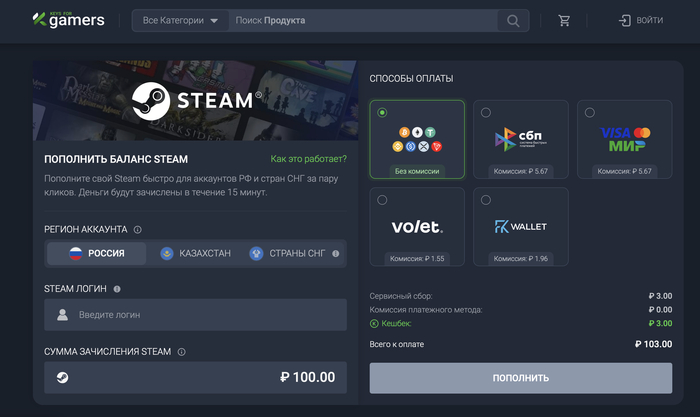Choose the FK Wallet payment option
This screenshot has width=700, height=417.
(521, 227)
